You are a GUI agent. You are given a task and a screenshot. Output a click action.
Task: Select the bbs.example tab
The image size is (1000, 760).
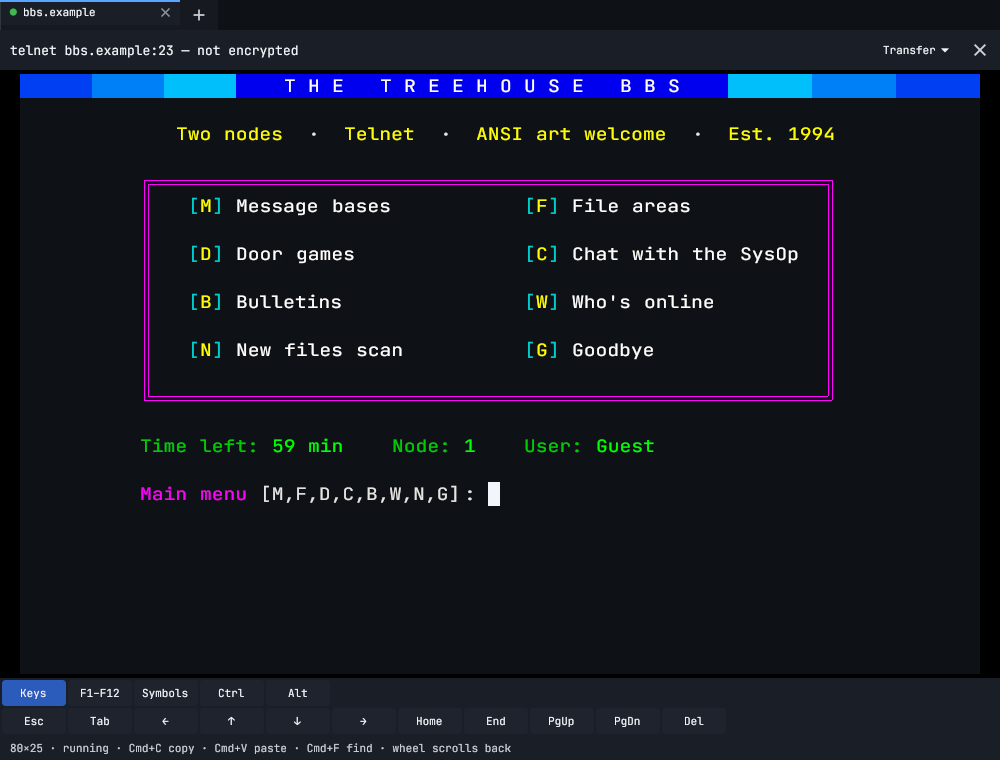pyautogui.click(x=90, y=13)
